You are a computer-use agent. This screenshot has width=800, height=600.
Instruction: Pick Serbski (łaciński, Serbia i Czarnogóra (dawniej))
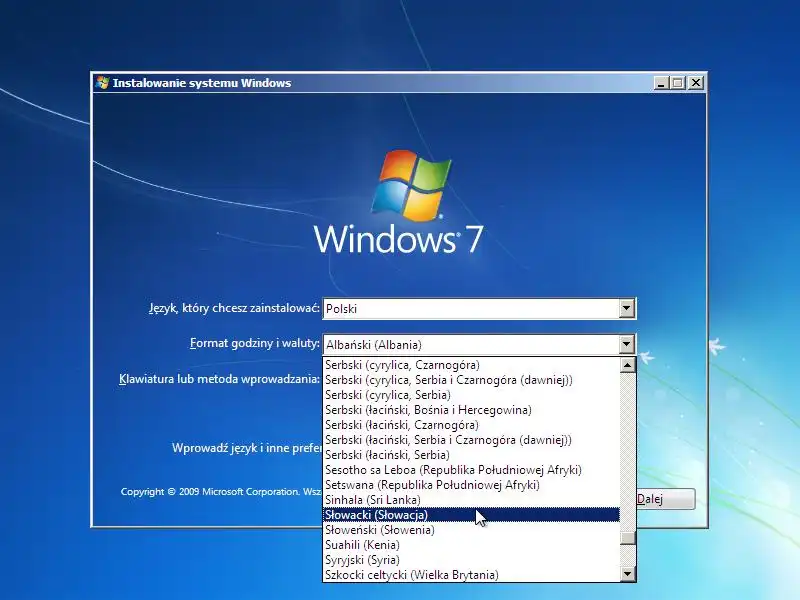pos(472,440)
